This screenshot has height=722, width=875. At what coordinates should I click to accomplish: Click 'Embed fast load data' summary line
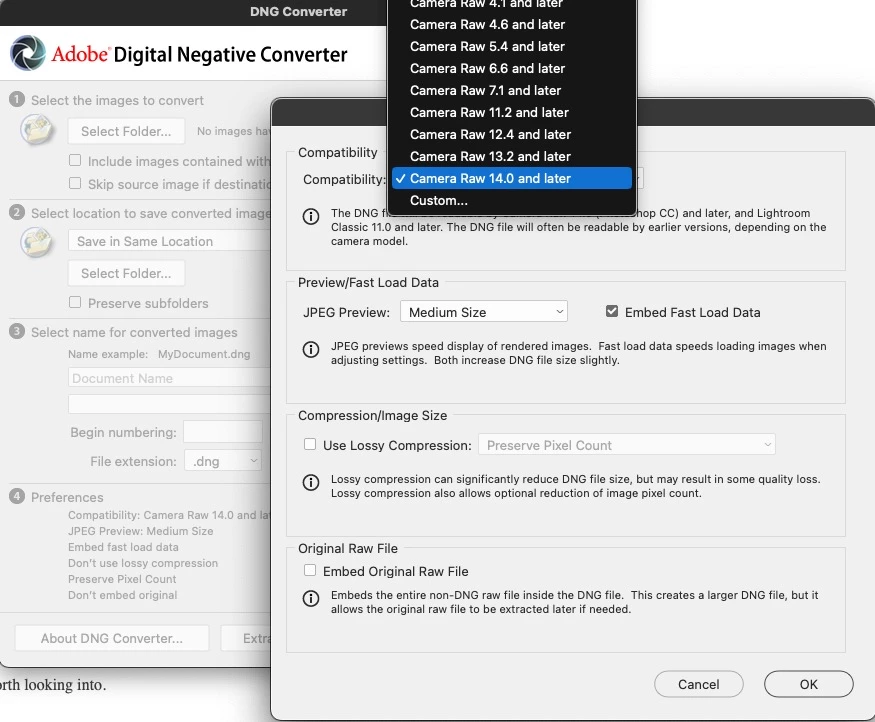point(123,547)
